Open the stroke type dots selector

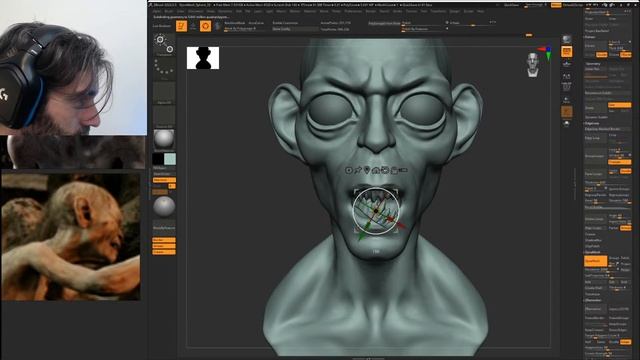[164, 68]
